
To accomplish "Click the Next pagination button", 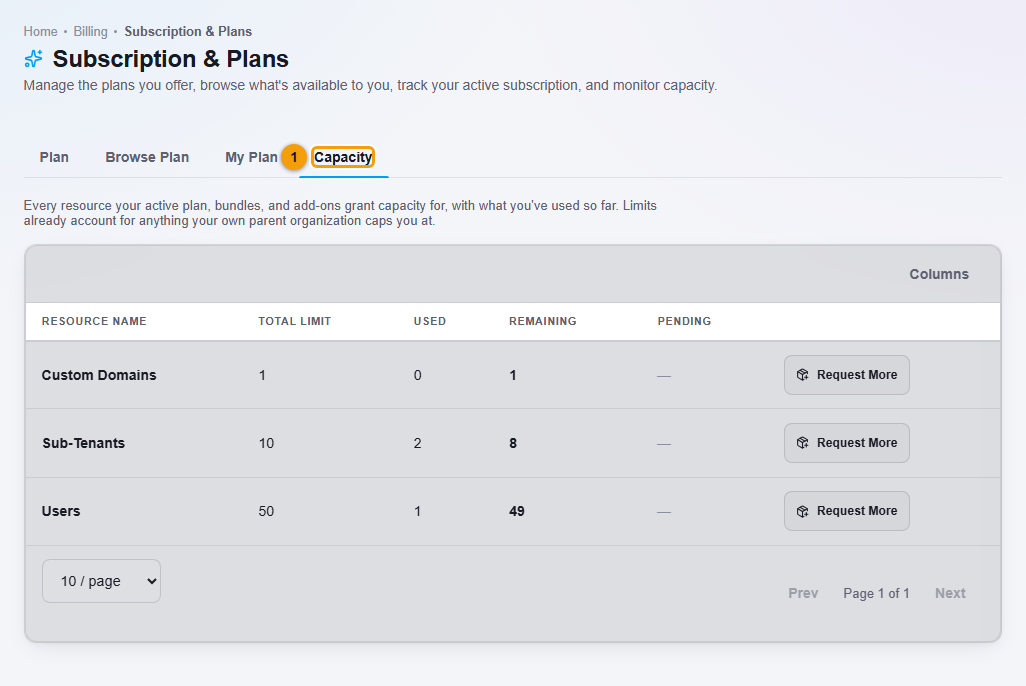I will [x=950, y=593].
